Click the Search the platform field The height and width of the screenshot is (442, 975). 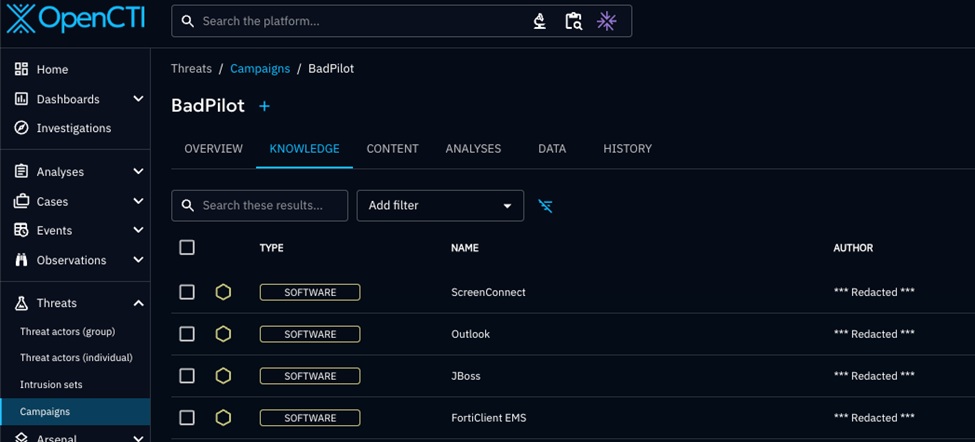(401, 21)
